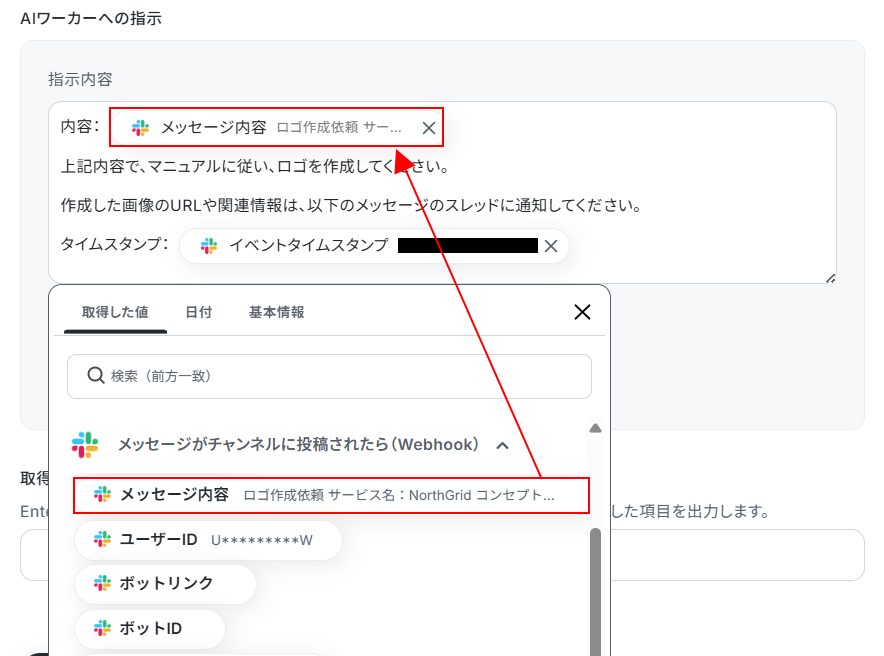Focus the 検索（前方一致） search field
884x656 pixels.
pyautogui.click(x=329, y=376)
